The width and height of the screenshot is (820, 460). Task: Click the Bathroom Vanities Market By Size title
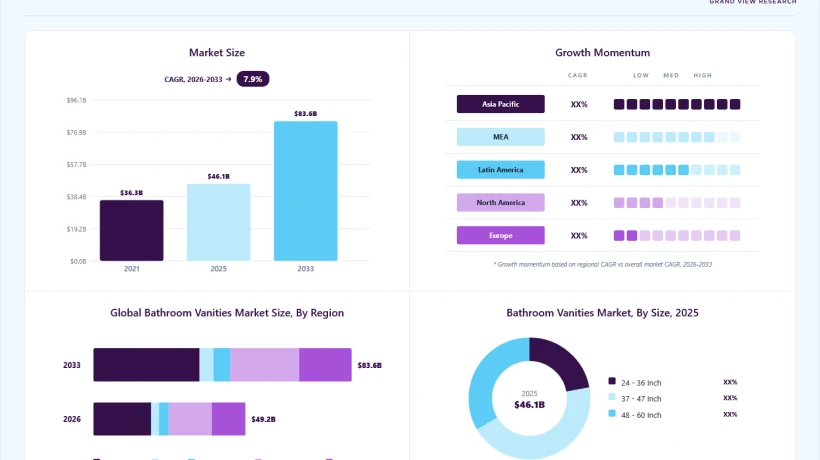(602, 313)
